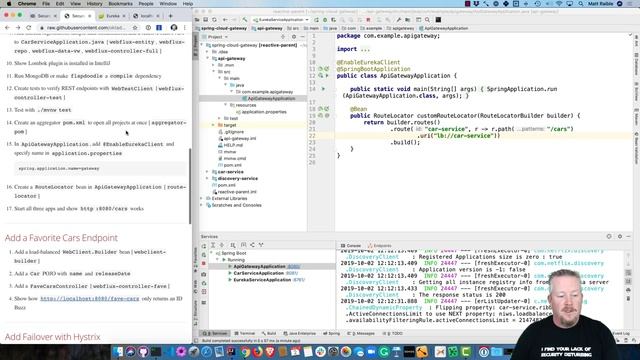
Task: Click the Project panel locate target icon
Action: [283, 37]
